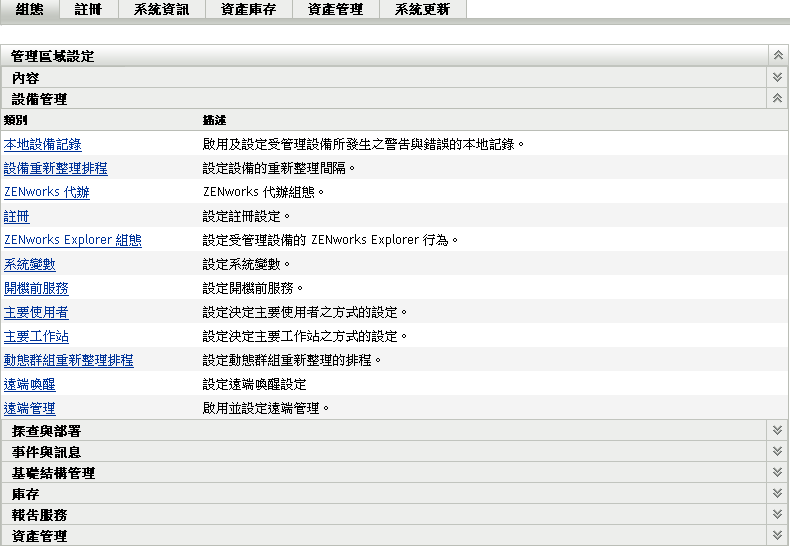
Task: Click the 設定開機前服務 description text
Action: (253, 289)
